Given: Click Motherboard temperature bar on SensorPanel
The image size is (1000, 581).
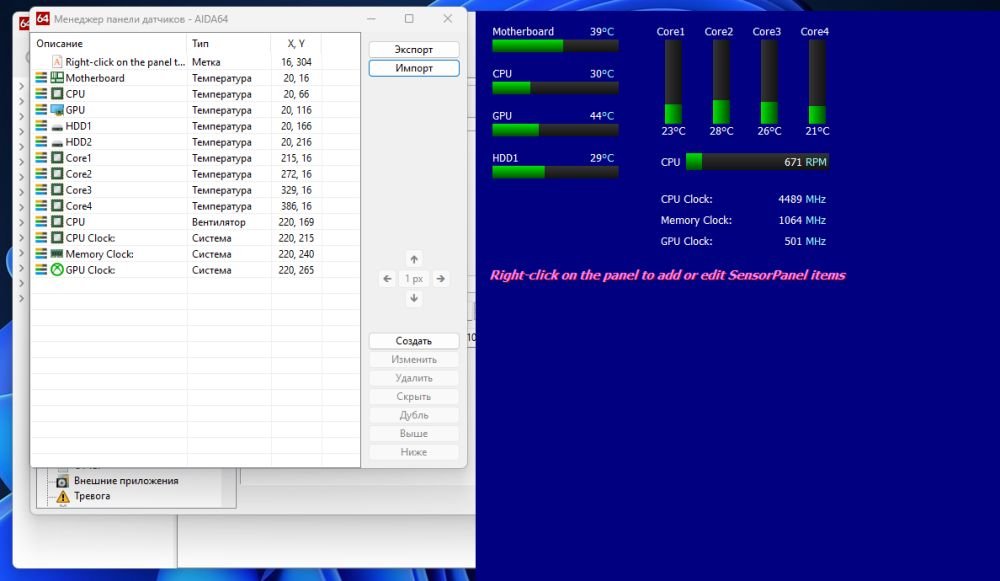Looking at the screenshot, I should (555, 46).
